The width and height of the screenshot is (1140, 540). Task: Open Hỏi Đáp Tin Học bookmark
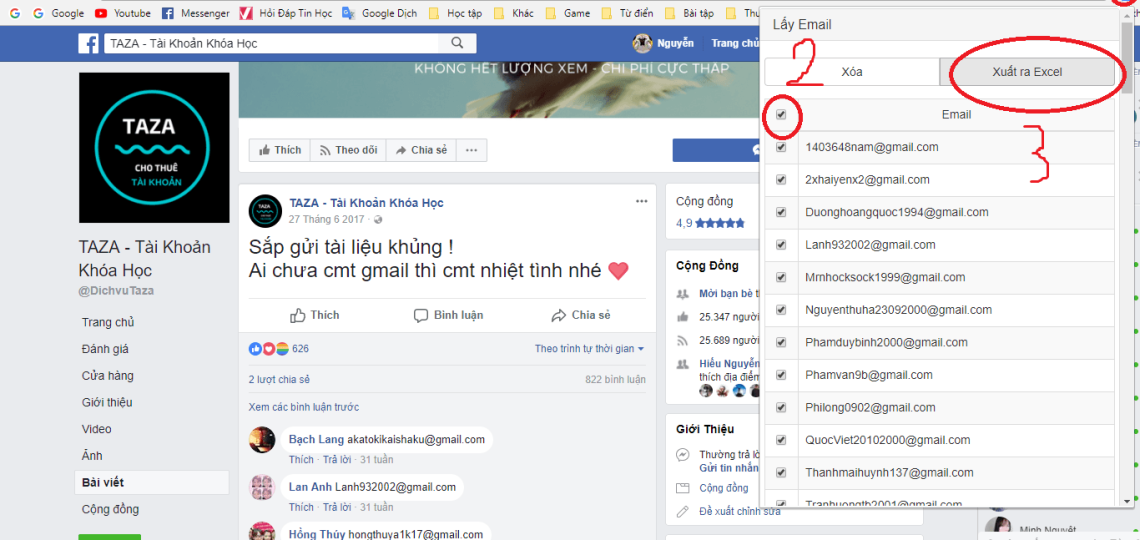coord(286,13)
